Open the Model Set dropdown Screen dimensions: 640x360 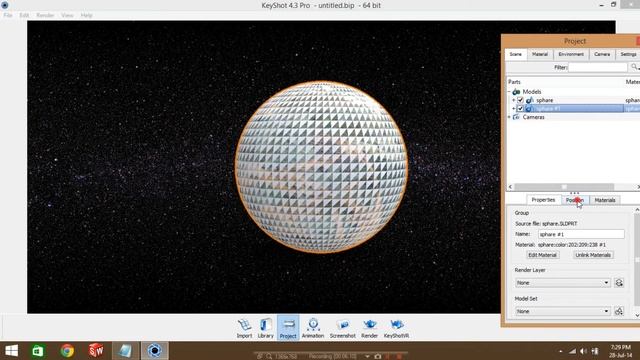click(x=562, y=311)
